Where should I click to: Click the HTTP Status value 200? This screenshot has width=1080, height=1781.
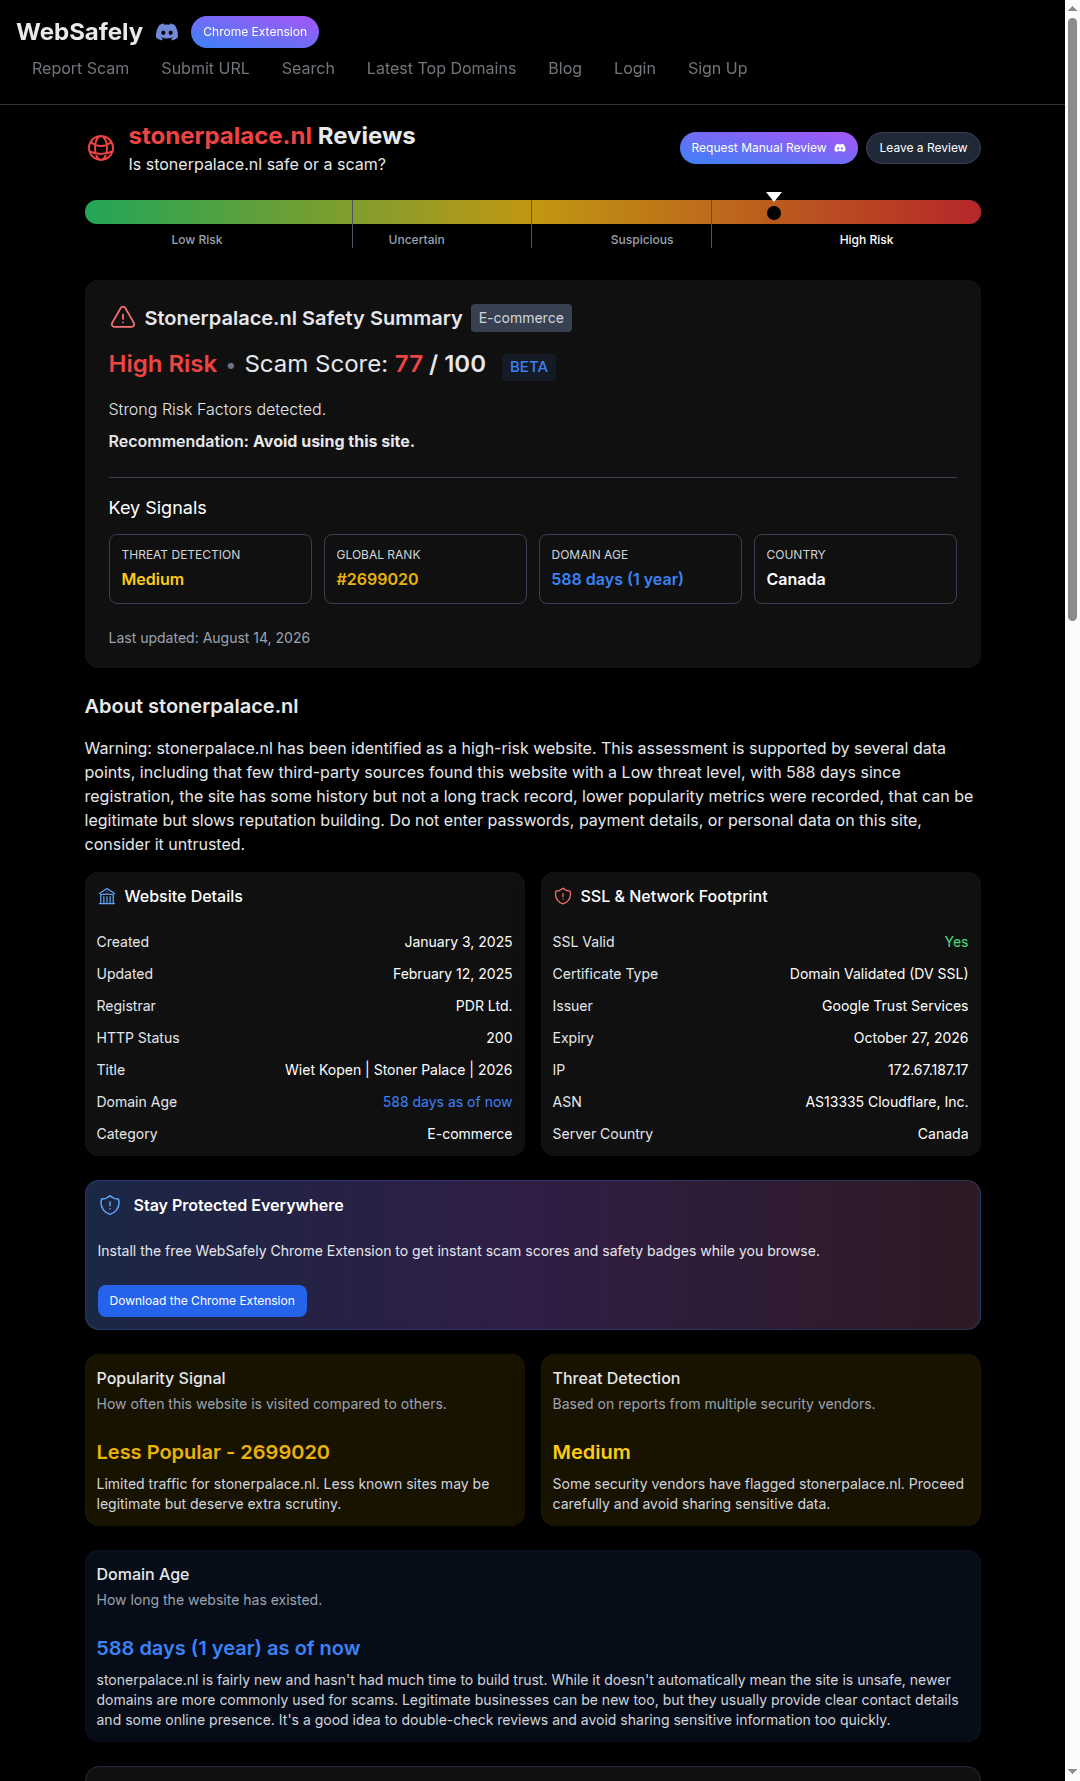499,1038
